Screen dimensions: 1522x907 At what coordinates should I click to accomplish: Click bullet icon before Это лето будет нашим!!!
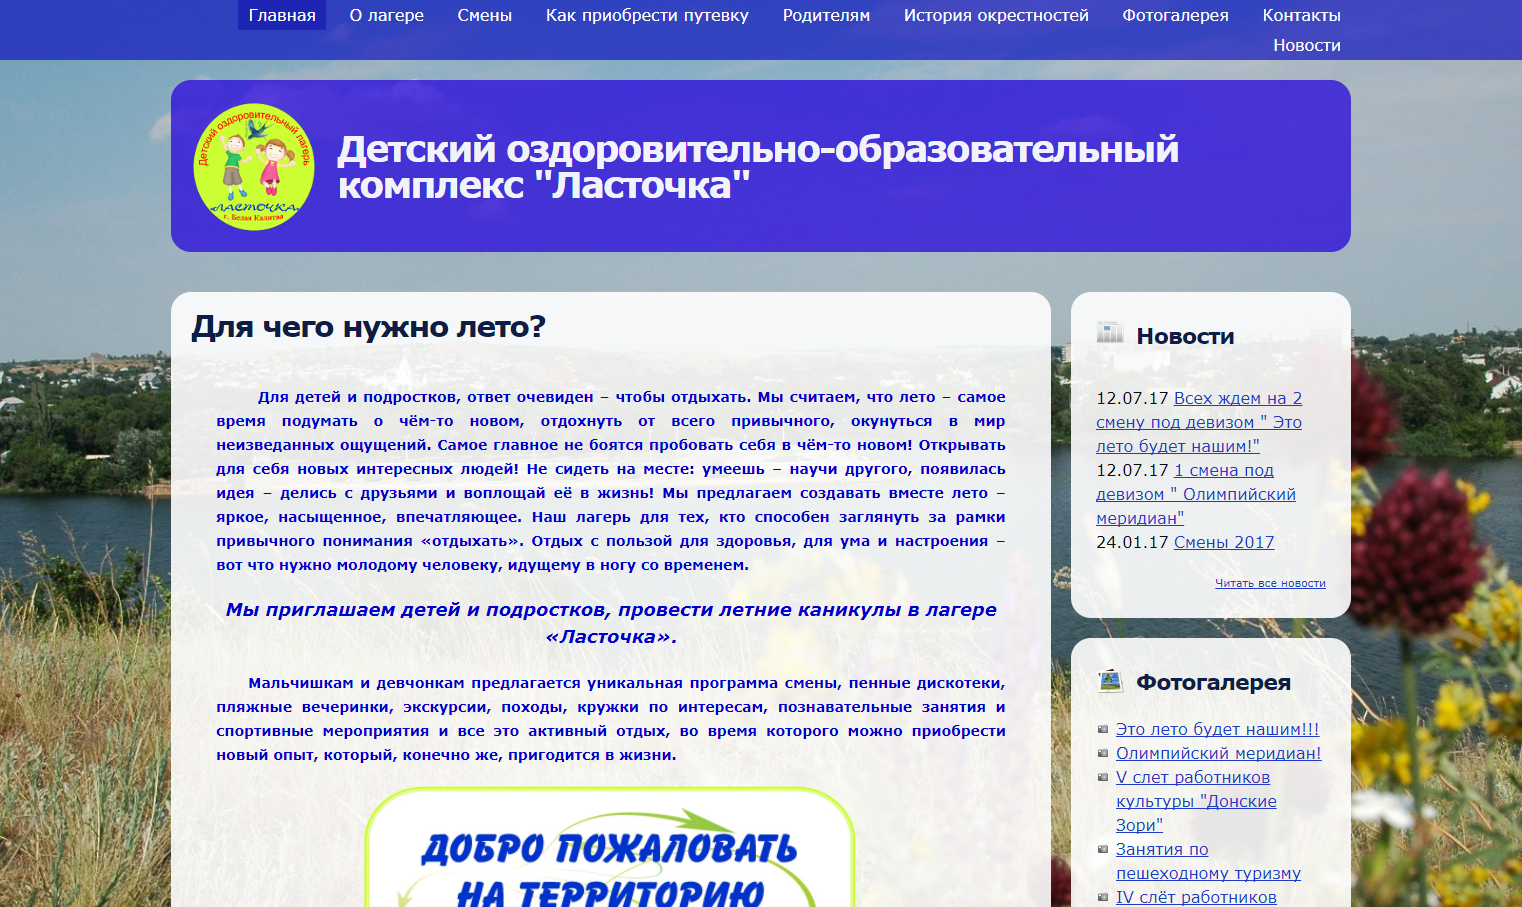[1103, 730]
